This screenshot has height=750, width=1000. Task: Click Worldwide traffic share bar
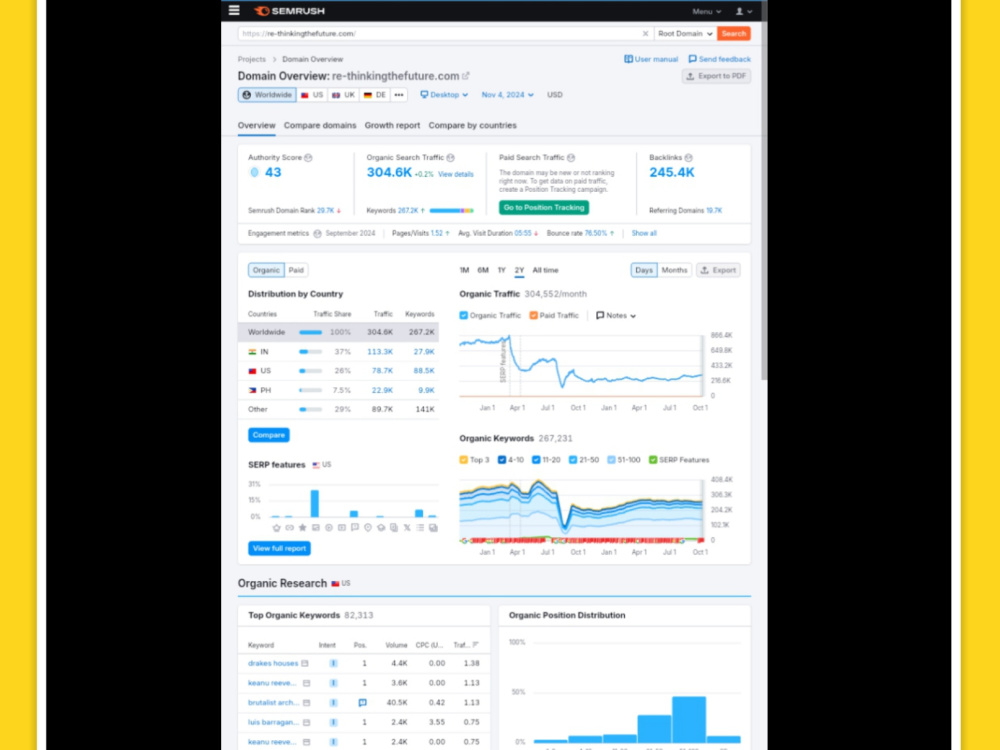tap(311, 332)
